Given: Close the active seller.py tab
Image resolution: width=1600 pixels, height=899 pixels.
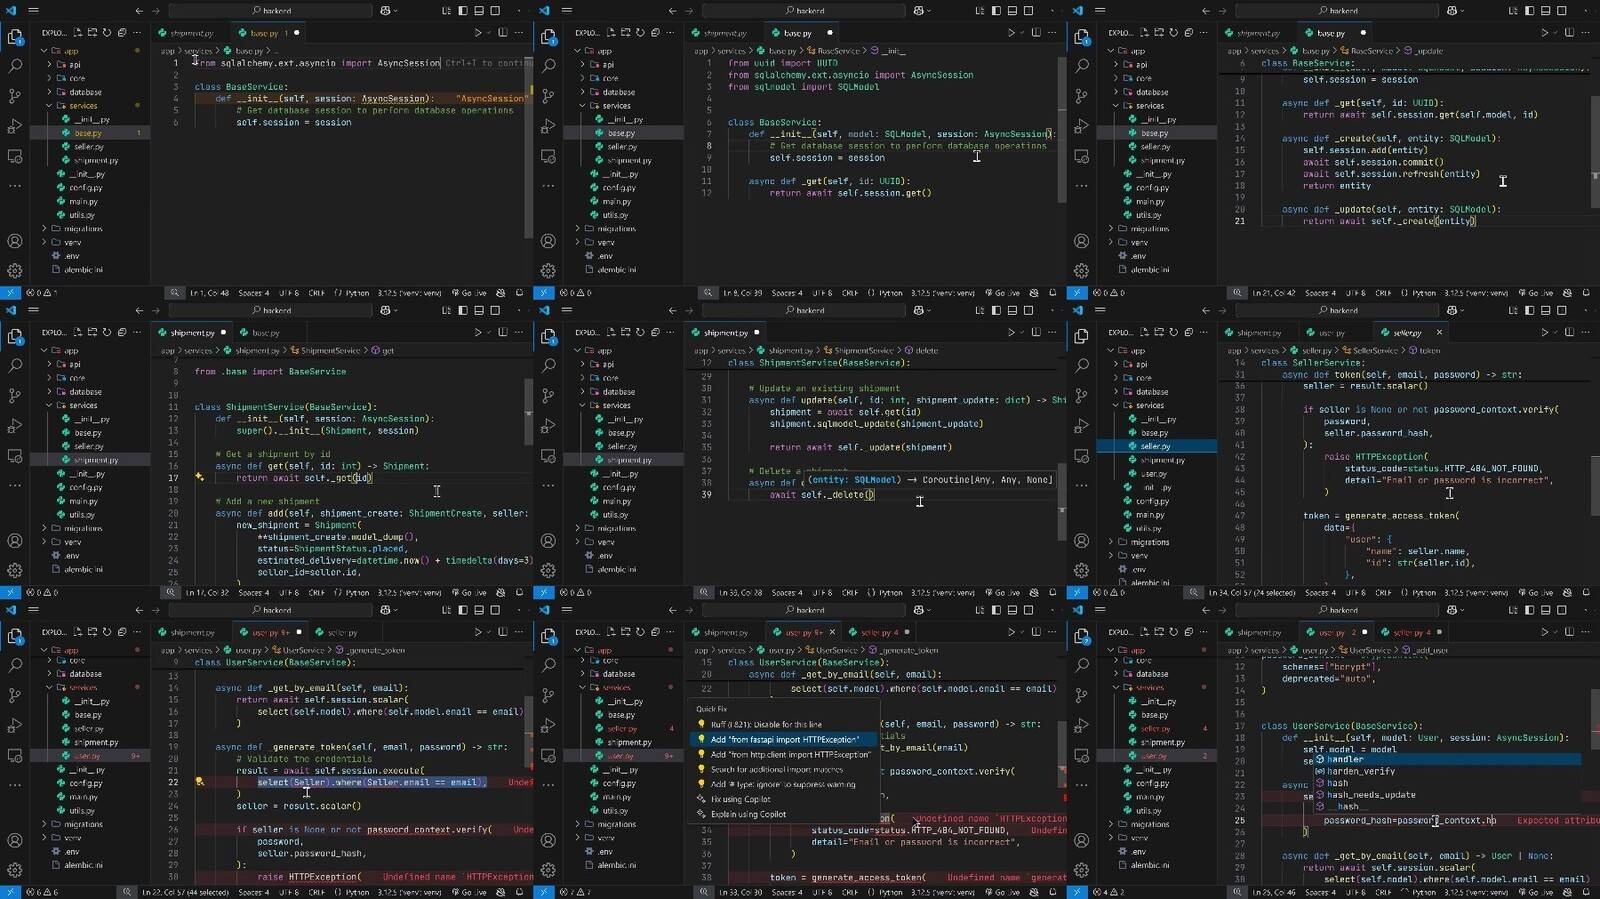Looking at the screenshot, I should click(1439, 332).
